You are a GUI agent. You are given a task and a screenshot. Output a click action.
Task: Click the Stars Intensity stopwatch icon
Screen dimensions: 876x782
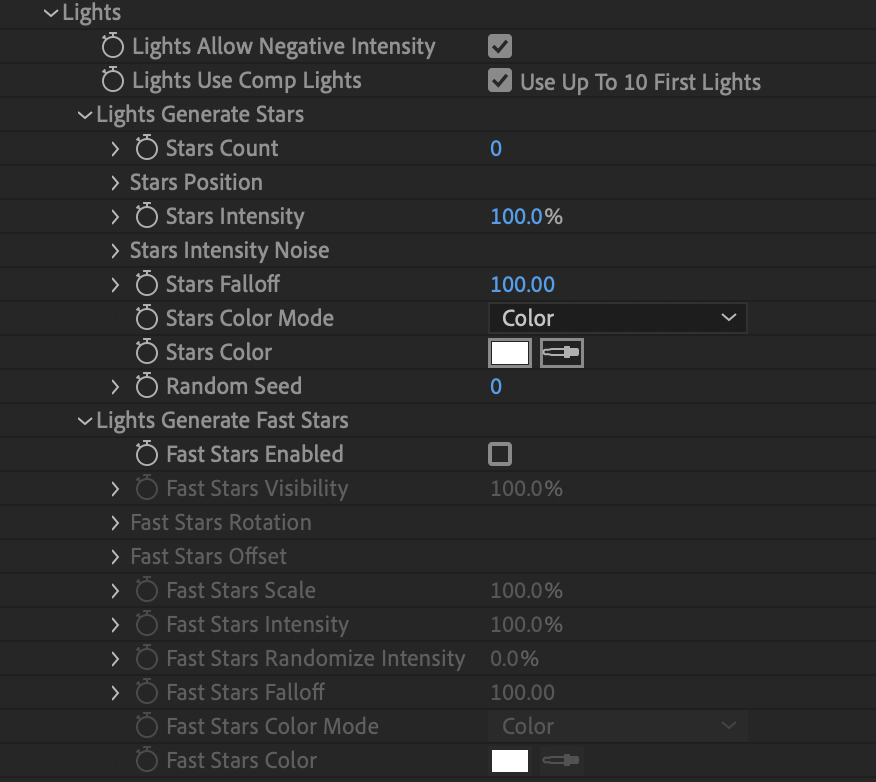[146, 216]
